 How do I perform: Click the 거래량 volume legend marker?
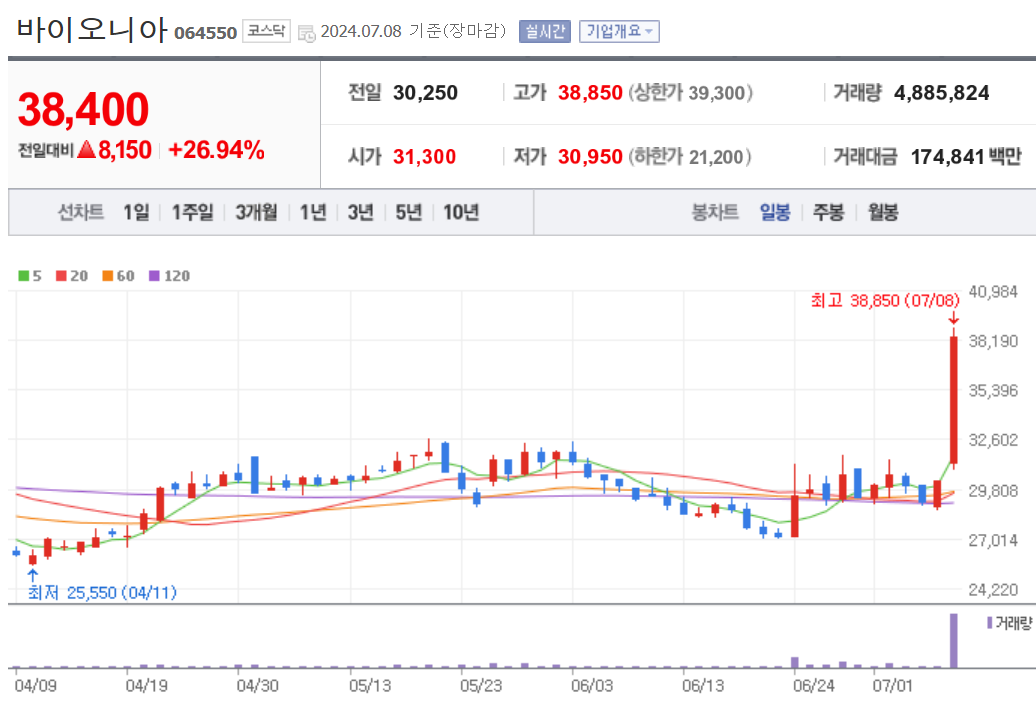990,623
